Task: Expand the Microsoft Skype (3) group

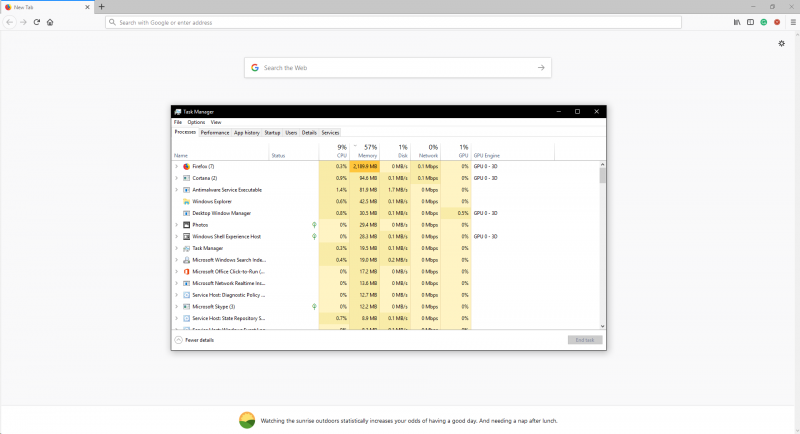Action: (177, 307)
